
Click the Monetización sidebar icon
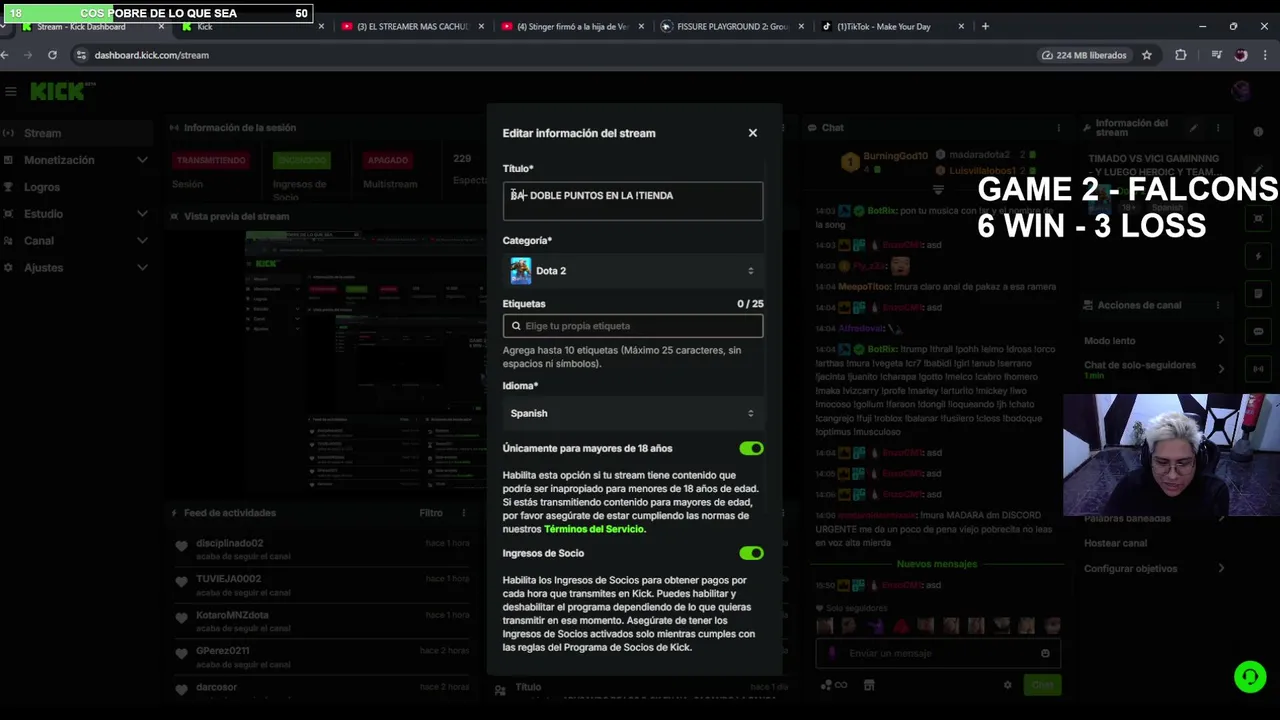tap(9, 160)
